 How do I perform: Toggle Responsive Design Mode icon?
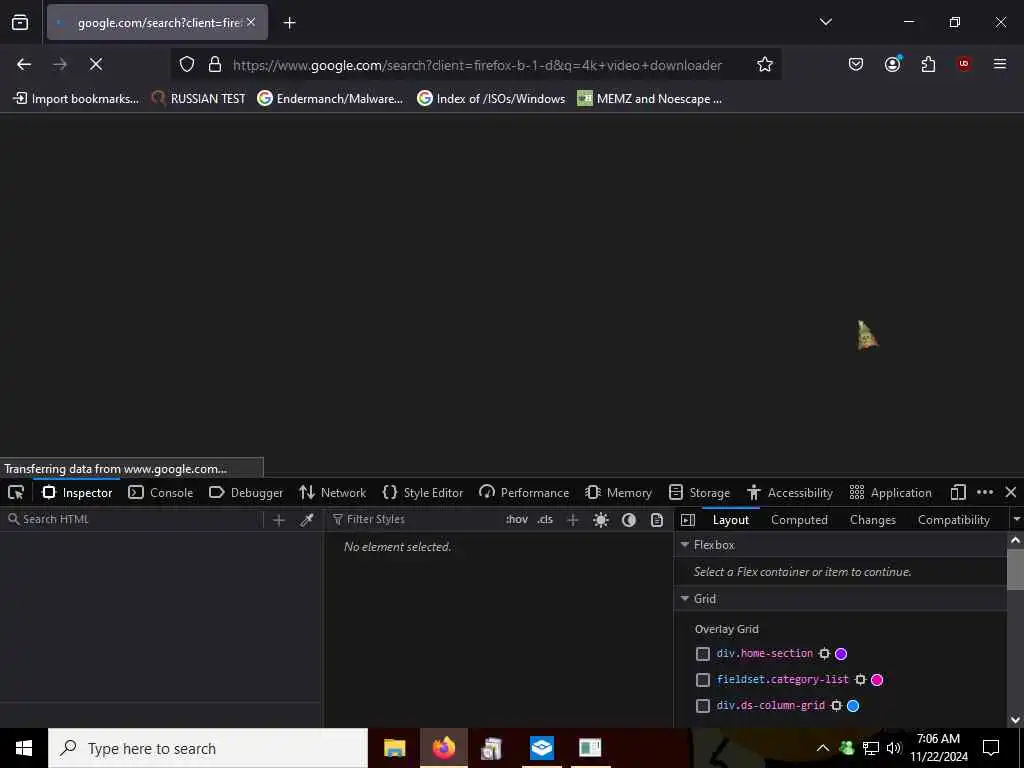click(x=957, y=492)
